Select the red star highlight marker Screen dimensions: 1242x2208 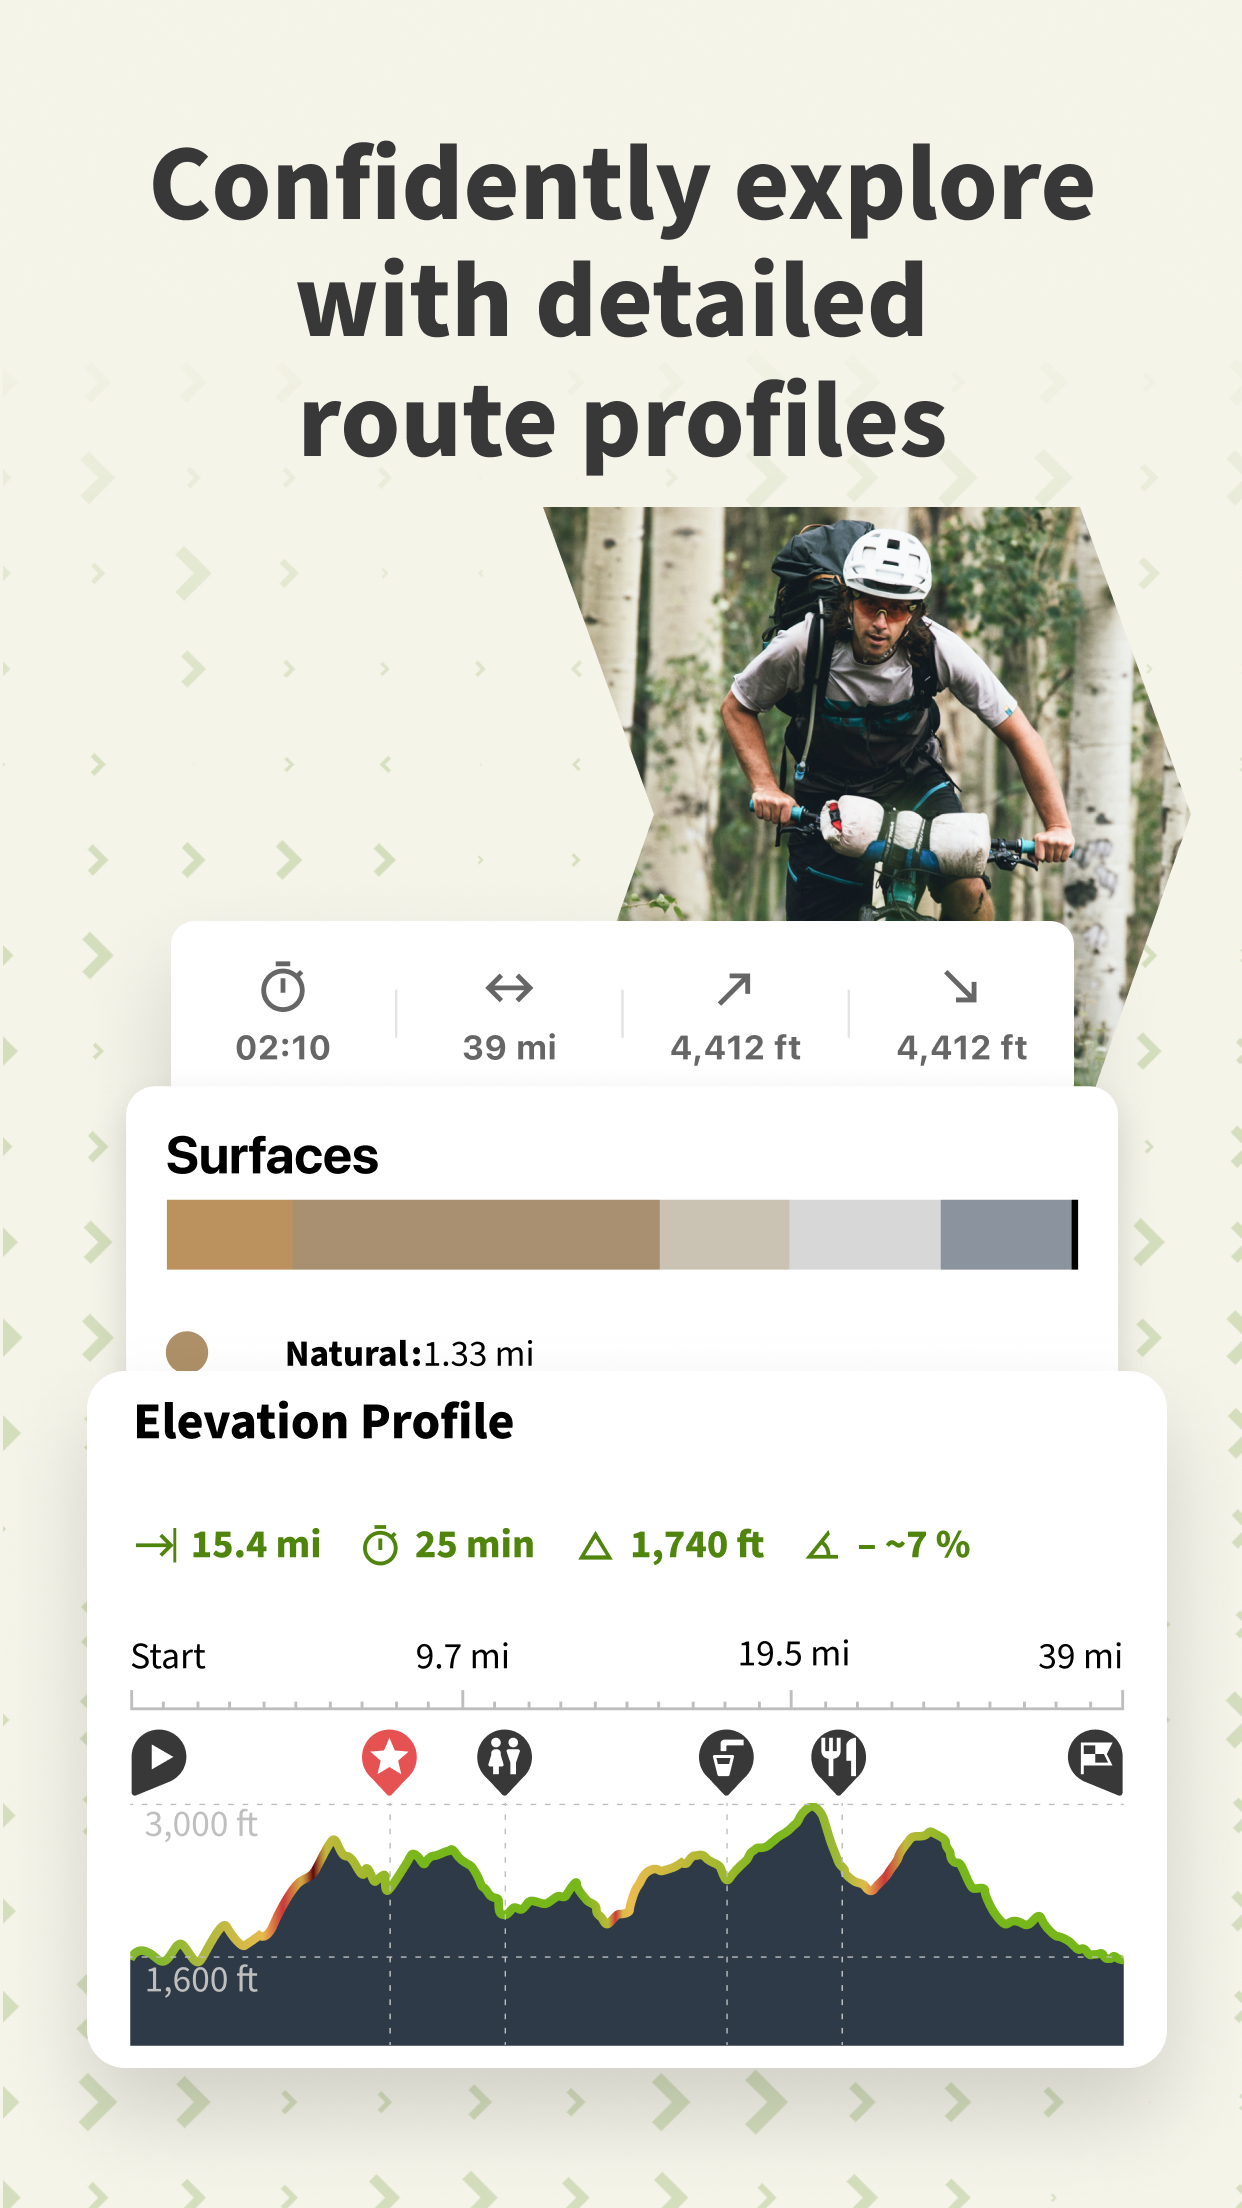coord(389,1758)
